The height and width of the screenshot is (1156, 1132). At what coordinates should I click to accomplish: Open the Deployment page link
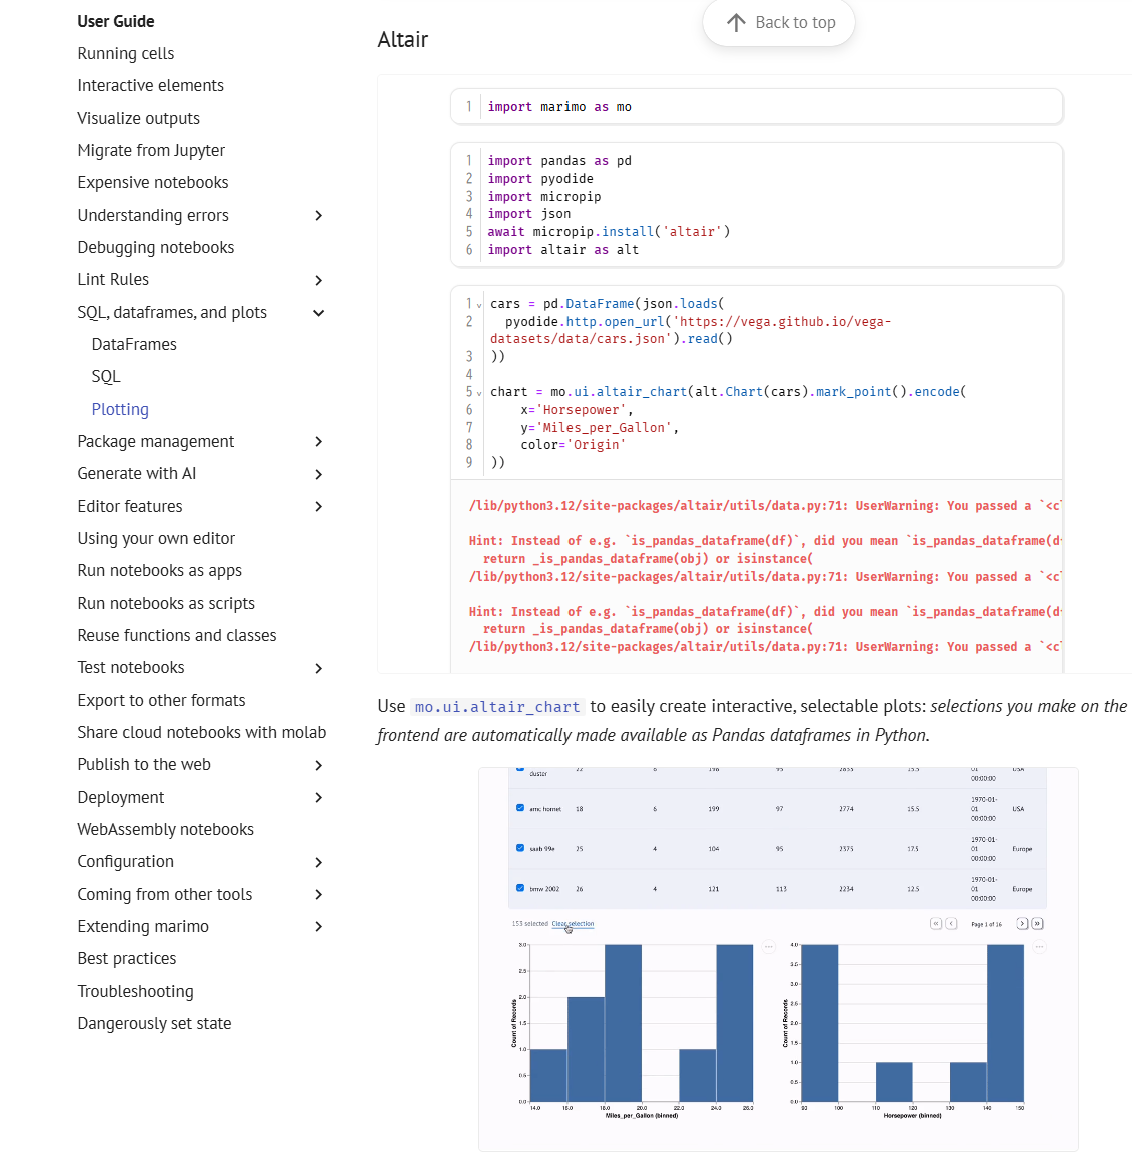click(x=121, y=798)
